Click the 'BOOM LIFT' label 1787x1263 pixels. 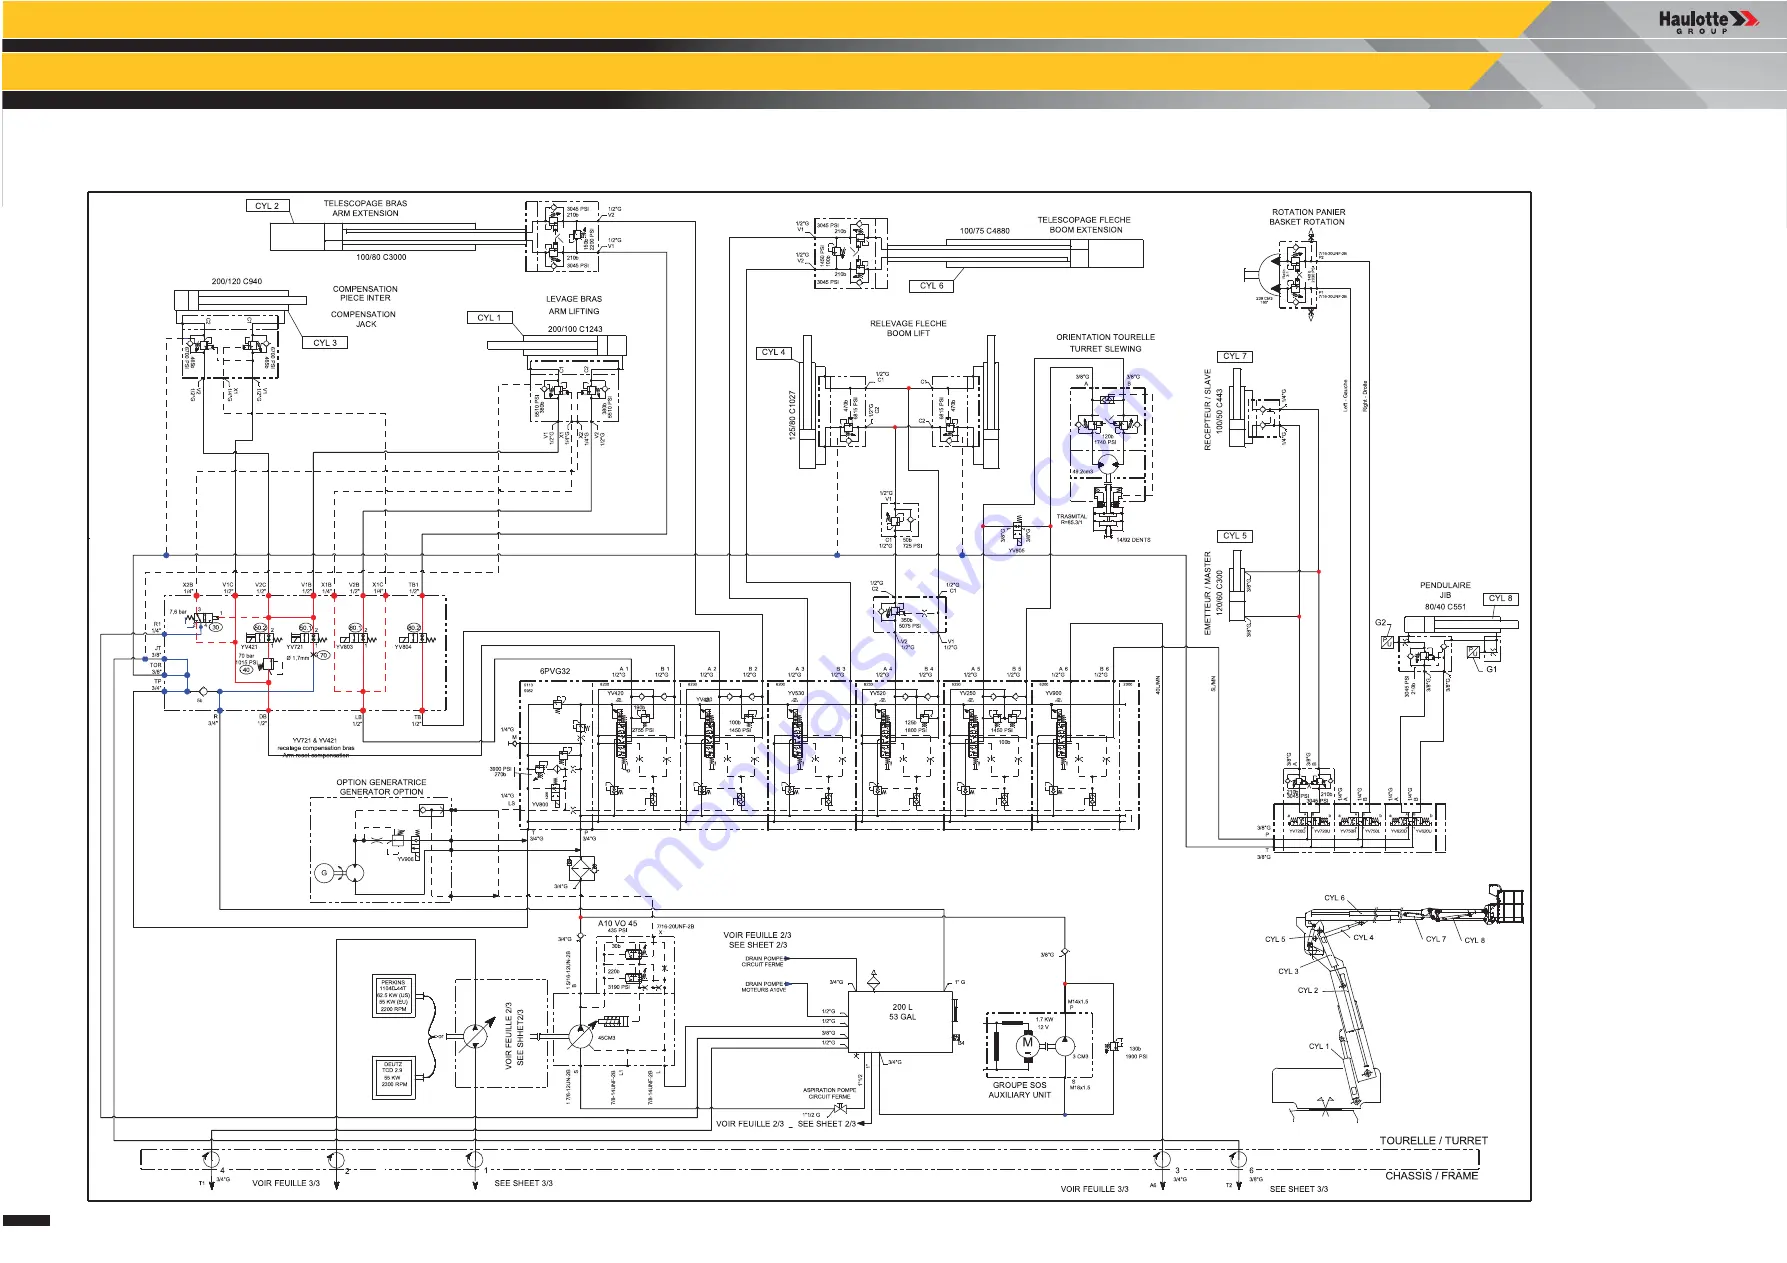(x=908, y=334)
